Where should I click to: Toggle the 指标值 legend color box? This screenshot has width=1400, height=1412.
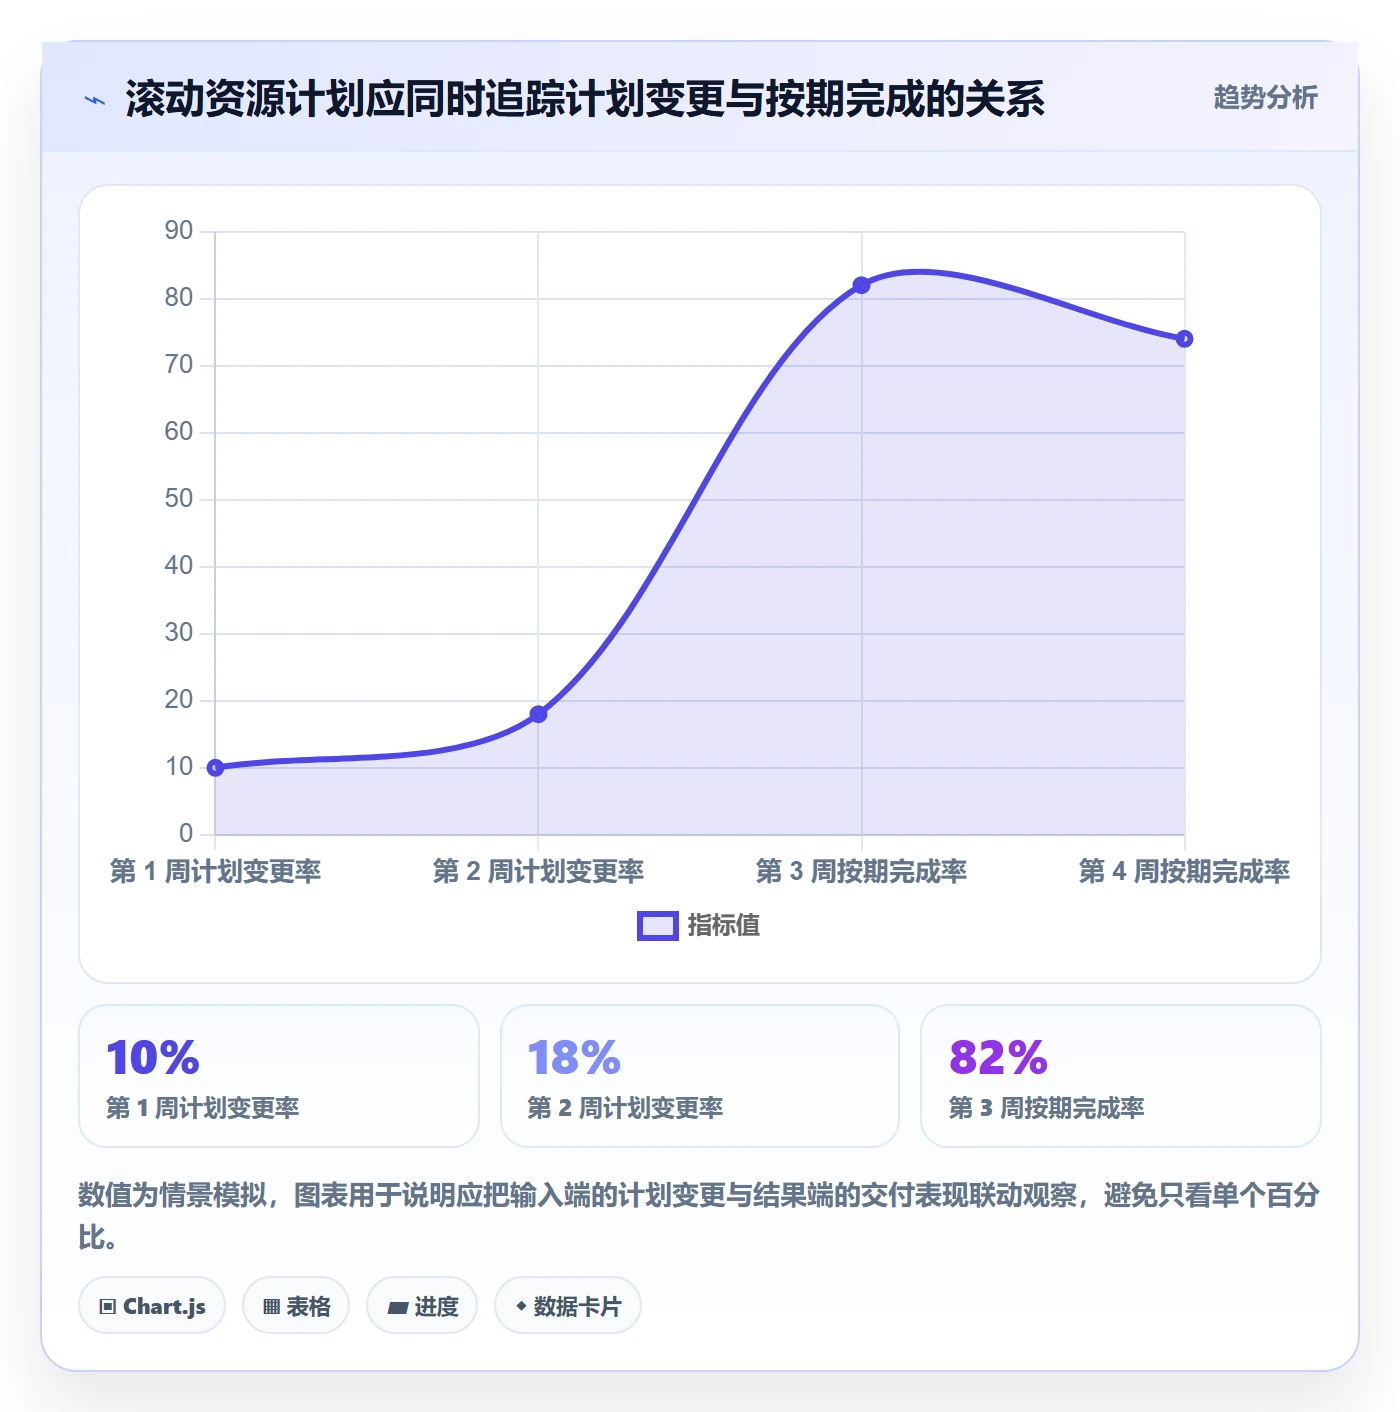pos(658,926)
